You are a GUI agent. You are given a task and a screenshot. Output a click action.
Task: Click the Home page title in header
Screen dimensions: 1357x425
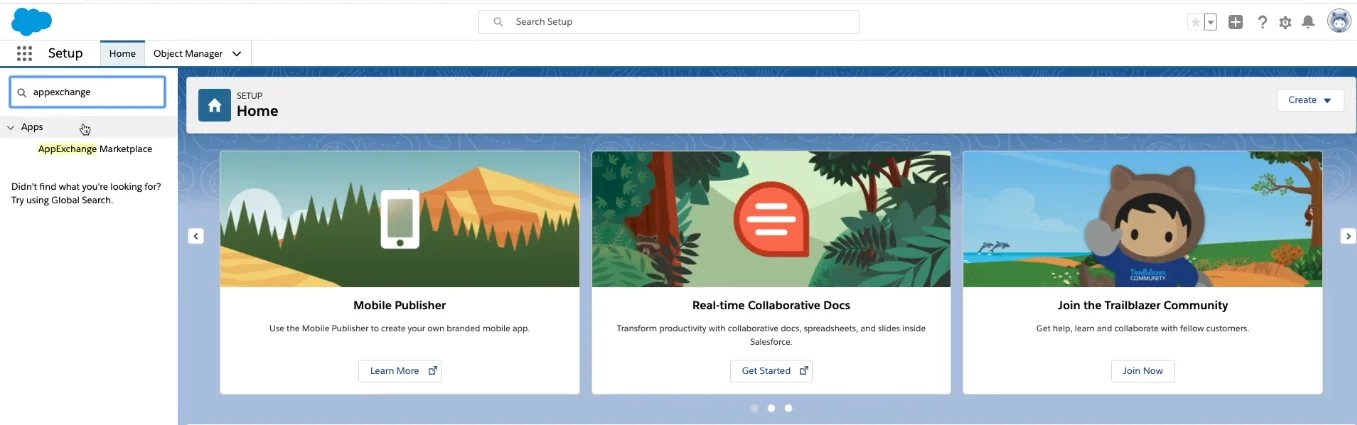point(257,111)
